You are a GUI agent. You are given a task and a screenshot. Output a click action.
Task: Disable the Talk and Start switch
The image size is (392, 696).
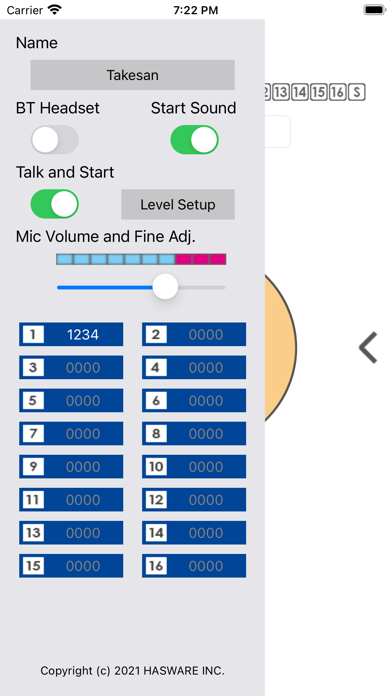55,204
